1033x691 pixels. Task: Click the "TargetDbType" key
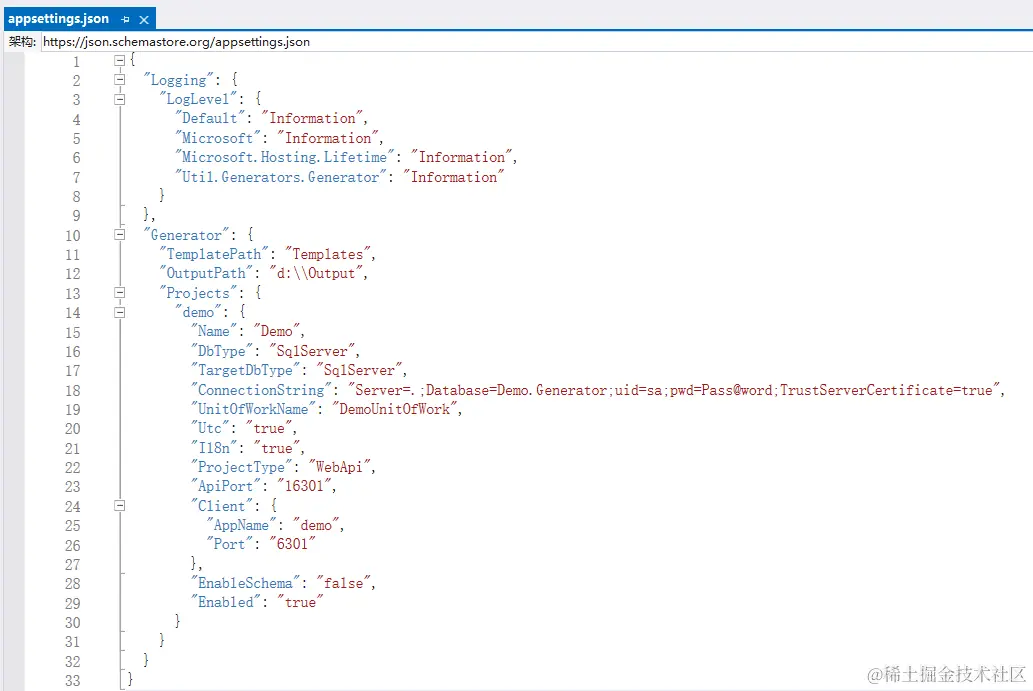click(x=245, y=370)
